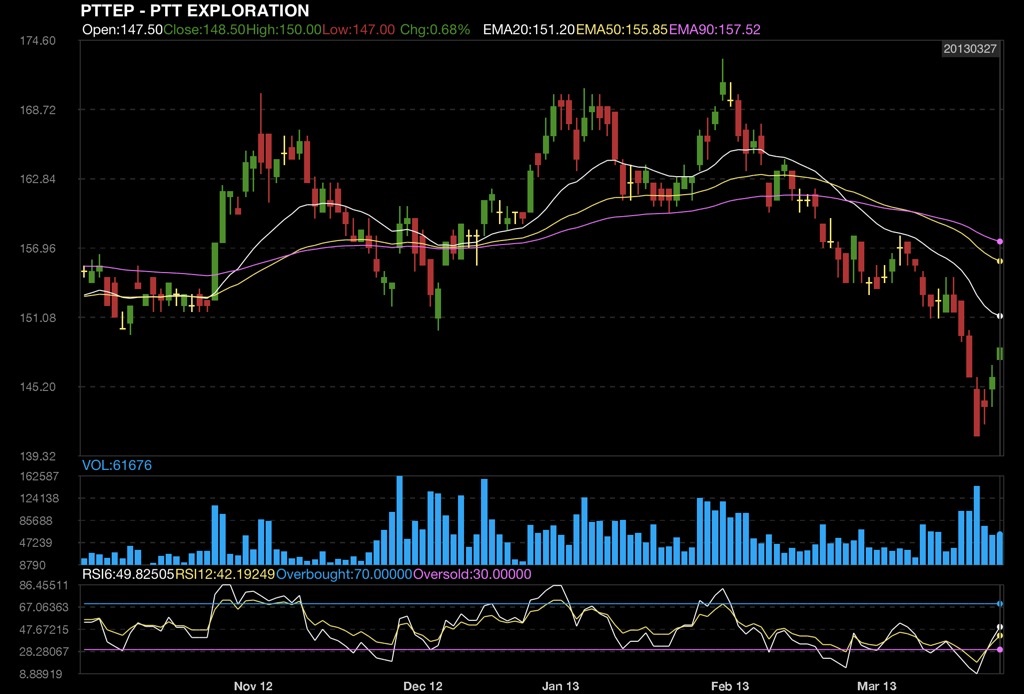Click the EMA90 magenta end marker dot
1024x694 pixels.
(1000, 242)
